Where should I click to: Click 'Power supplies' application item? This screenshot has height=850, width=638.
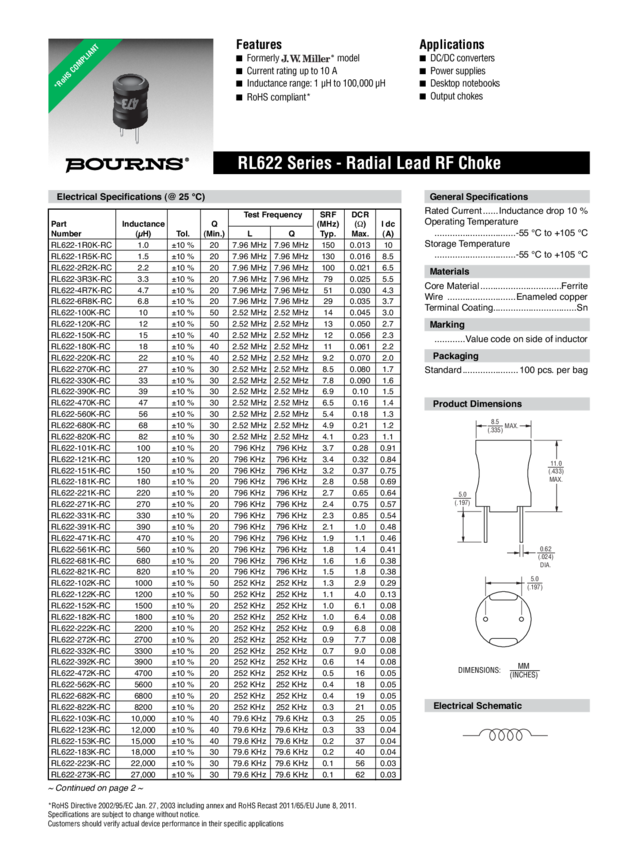tap(457, 71)
